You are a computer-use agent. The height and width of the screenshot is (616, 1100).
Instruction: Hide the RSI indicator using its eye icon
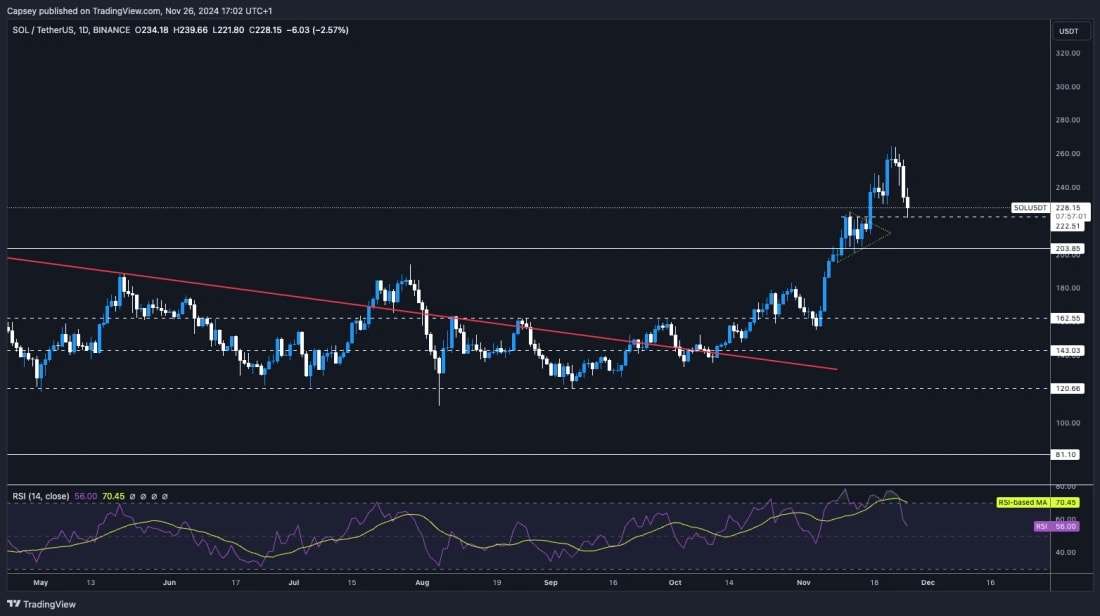132,497
